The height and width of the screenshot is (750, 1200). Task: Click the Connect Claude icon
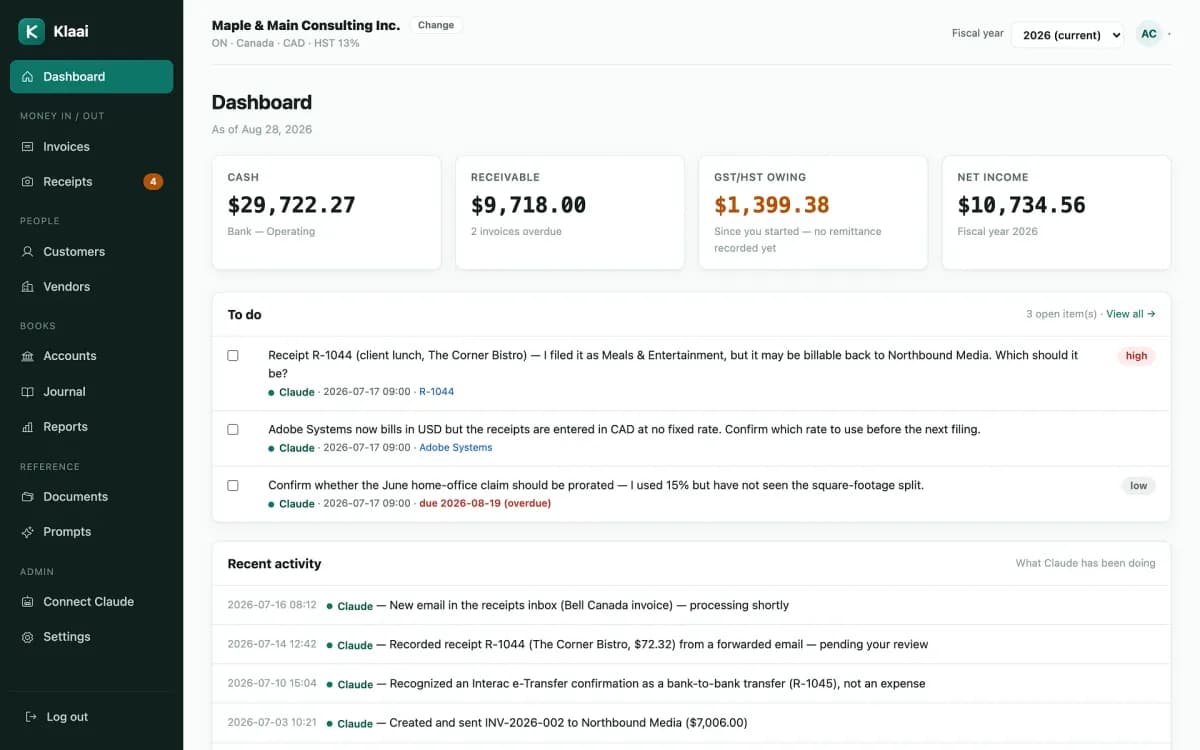click(28, 602)
